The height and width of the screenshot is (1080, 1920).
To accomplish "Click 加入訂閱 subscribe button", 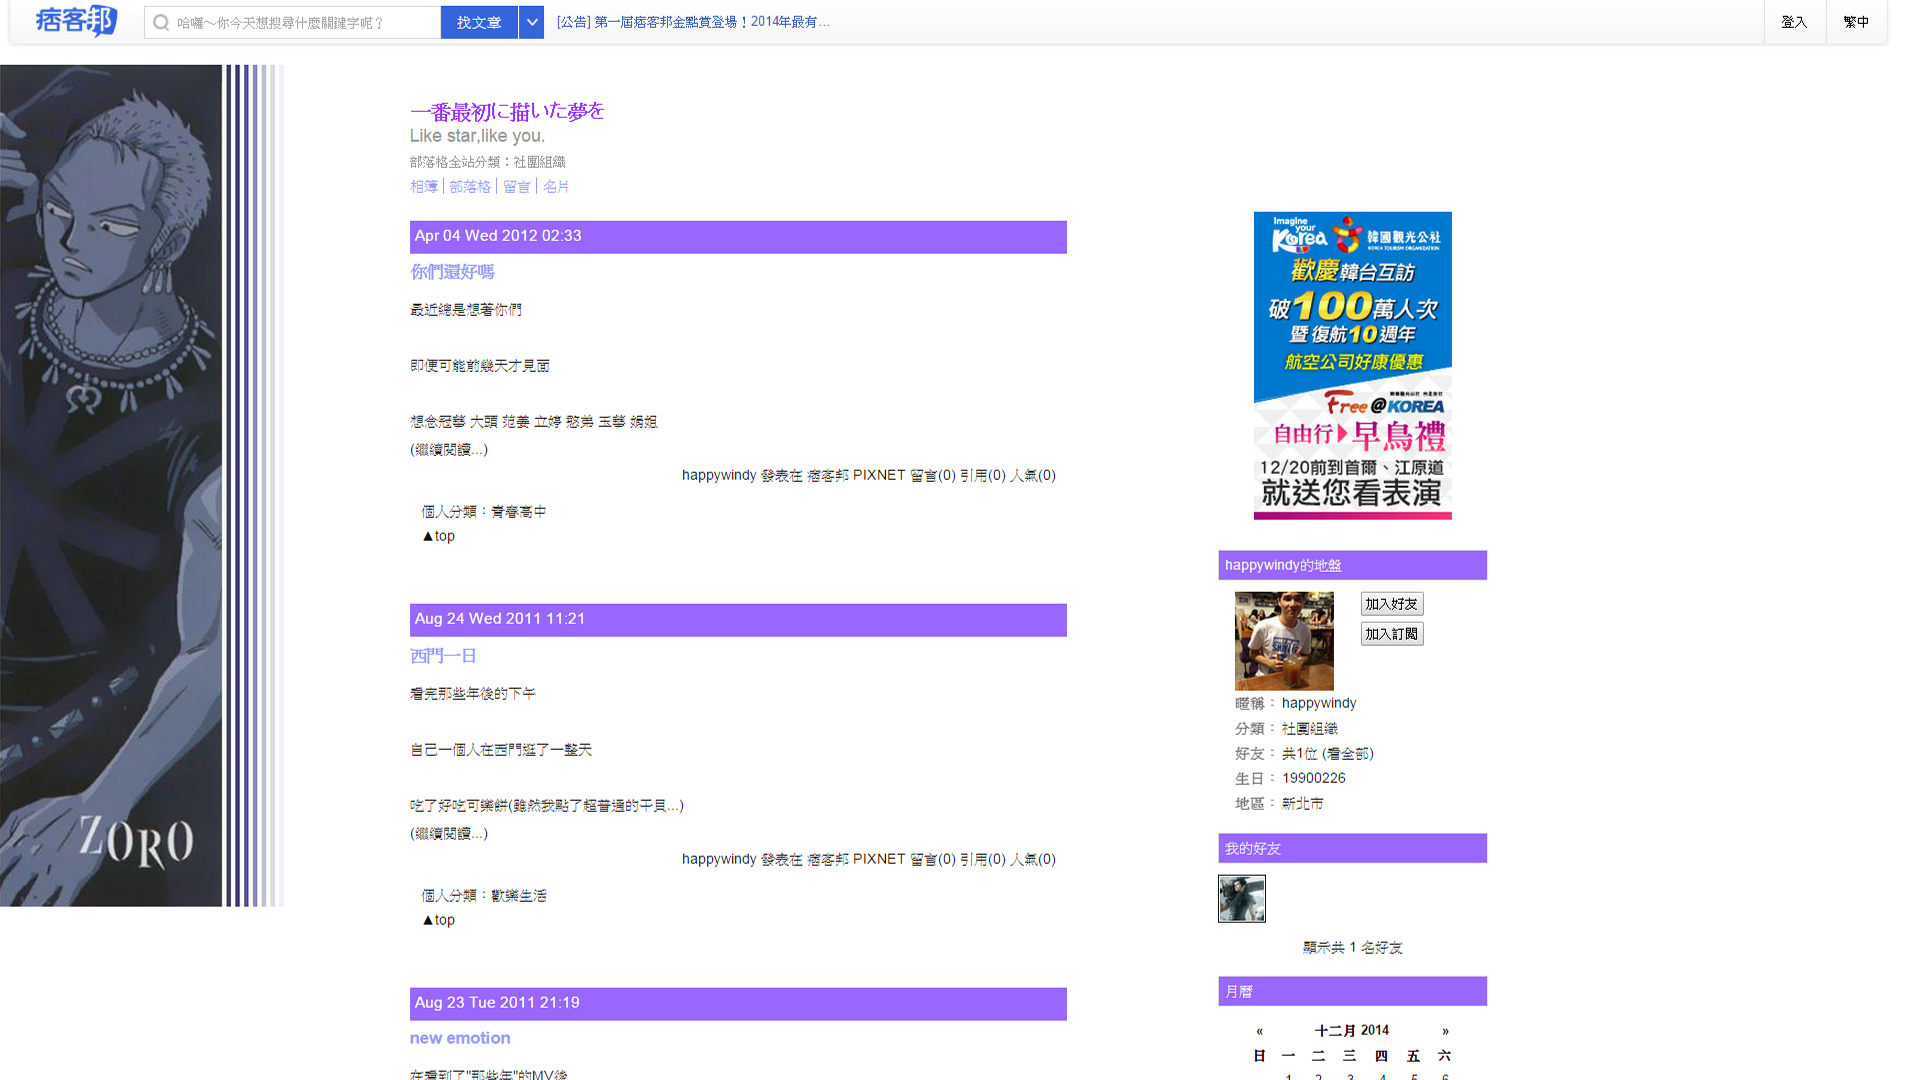I will coord(1392,634).
